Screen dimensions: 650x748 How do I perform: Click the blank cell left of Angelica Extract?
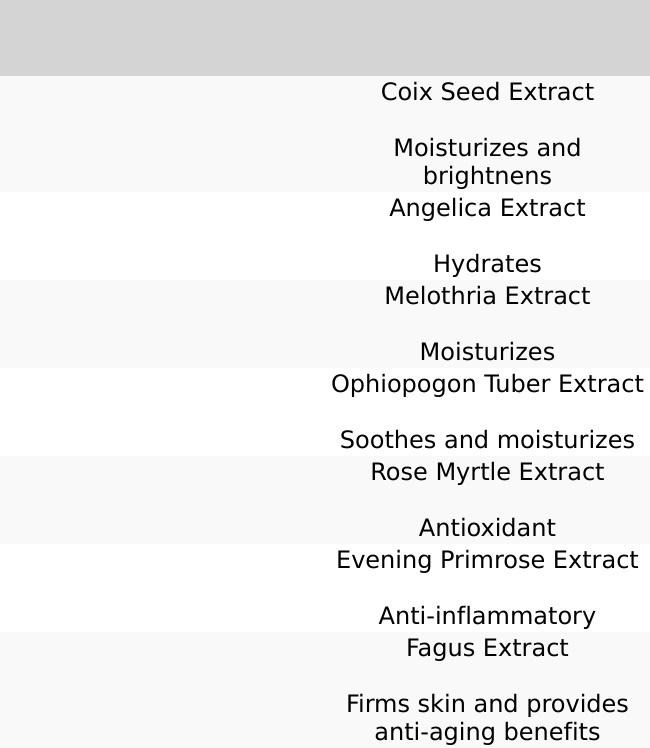tap(162, 236)
